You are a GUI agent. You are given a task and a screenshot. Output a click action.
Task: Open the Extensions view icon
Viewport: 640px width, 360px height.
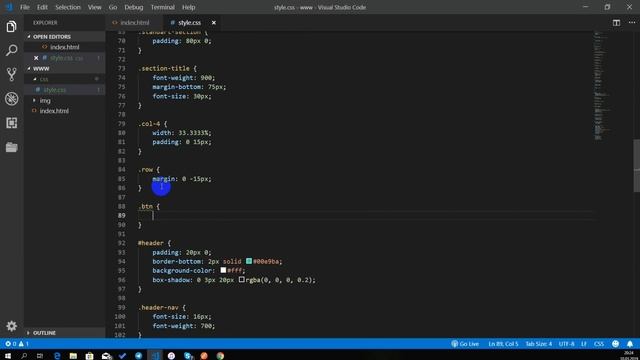11,123
